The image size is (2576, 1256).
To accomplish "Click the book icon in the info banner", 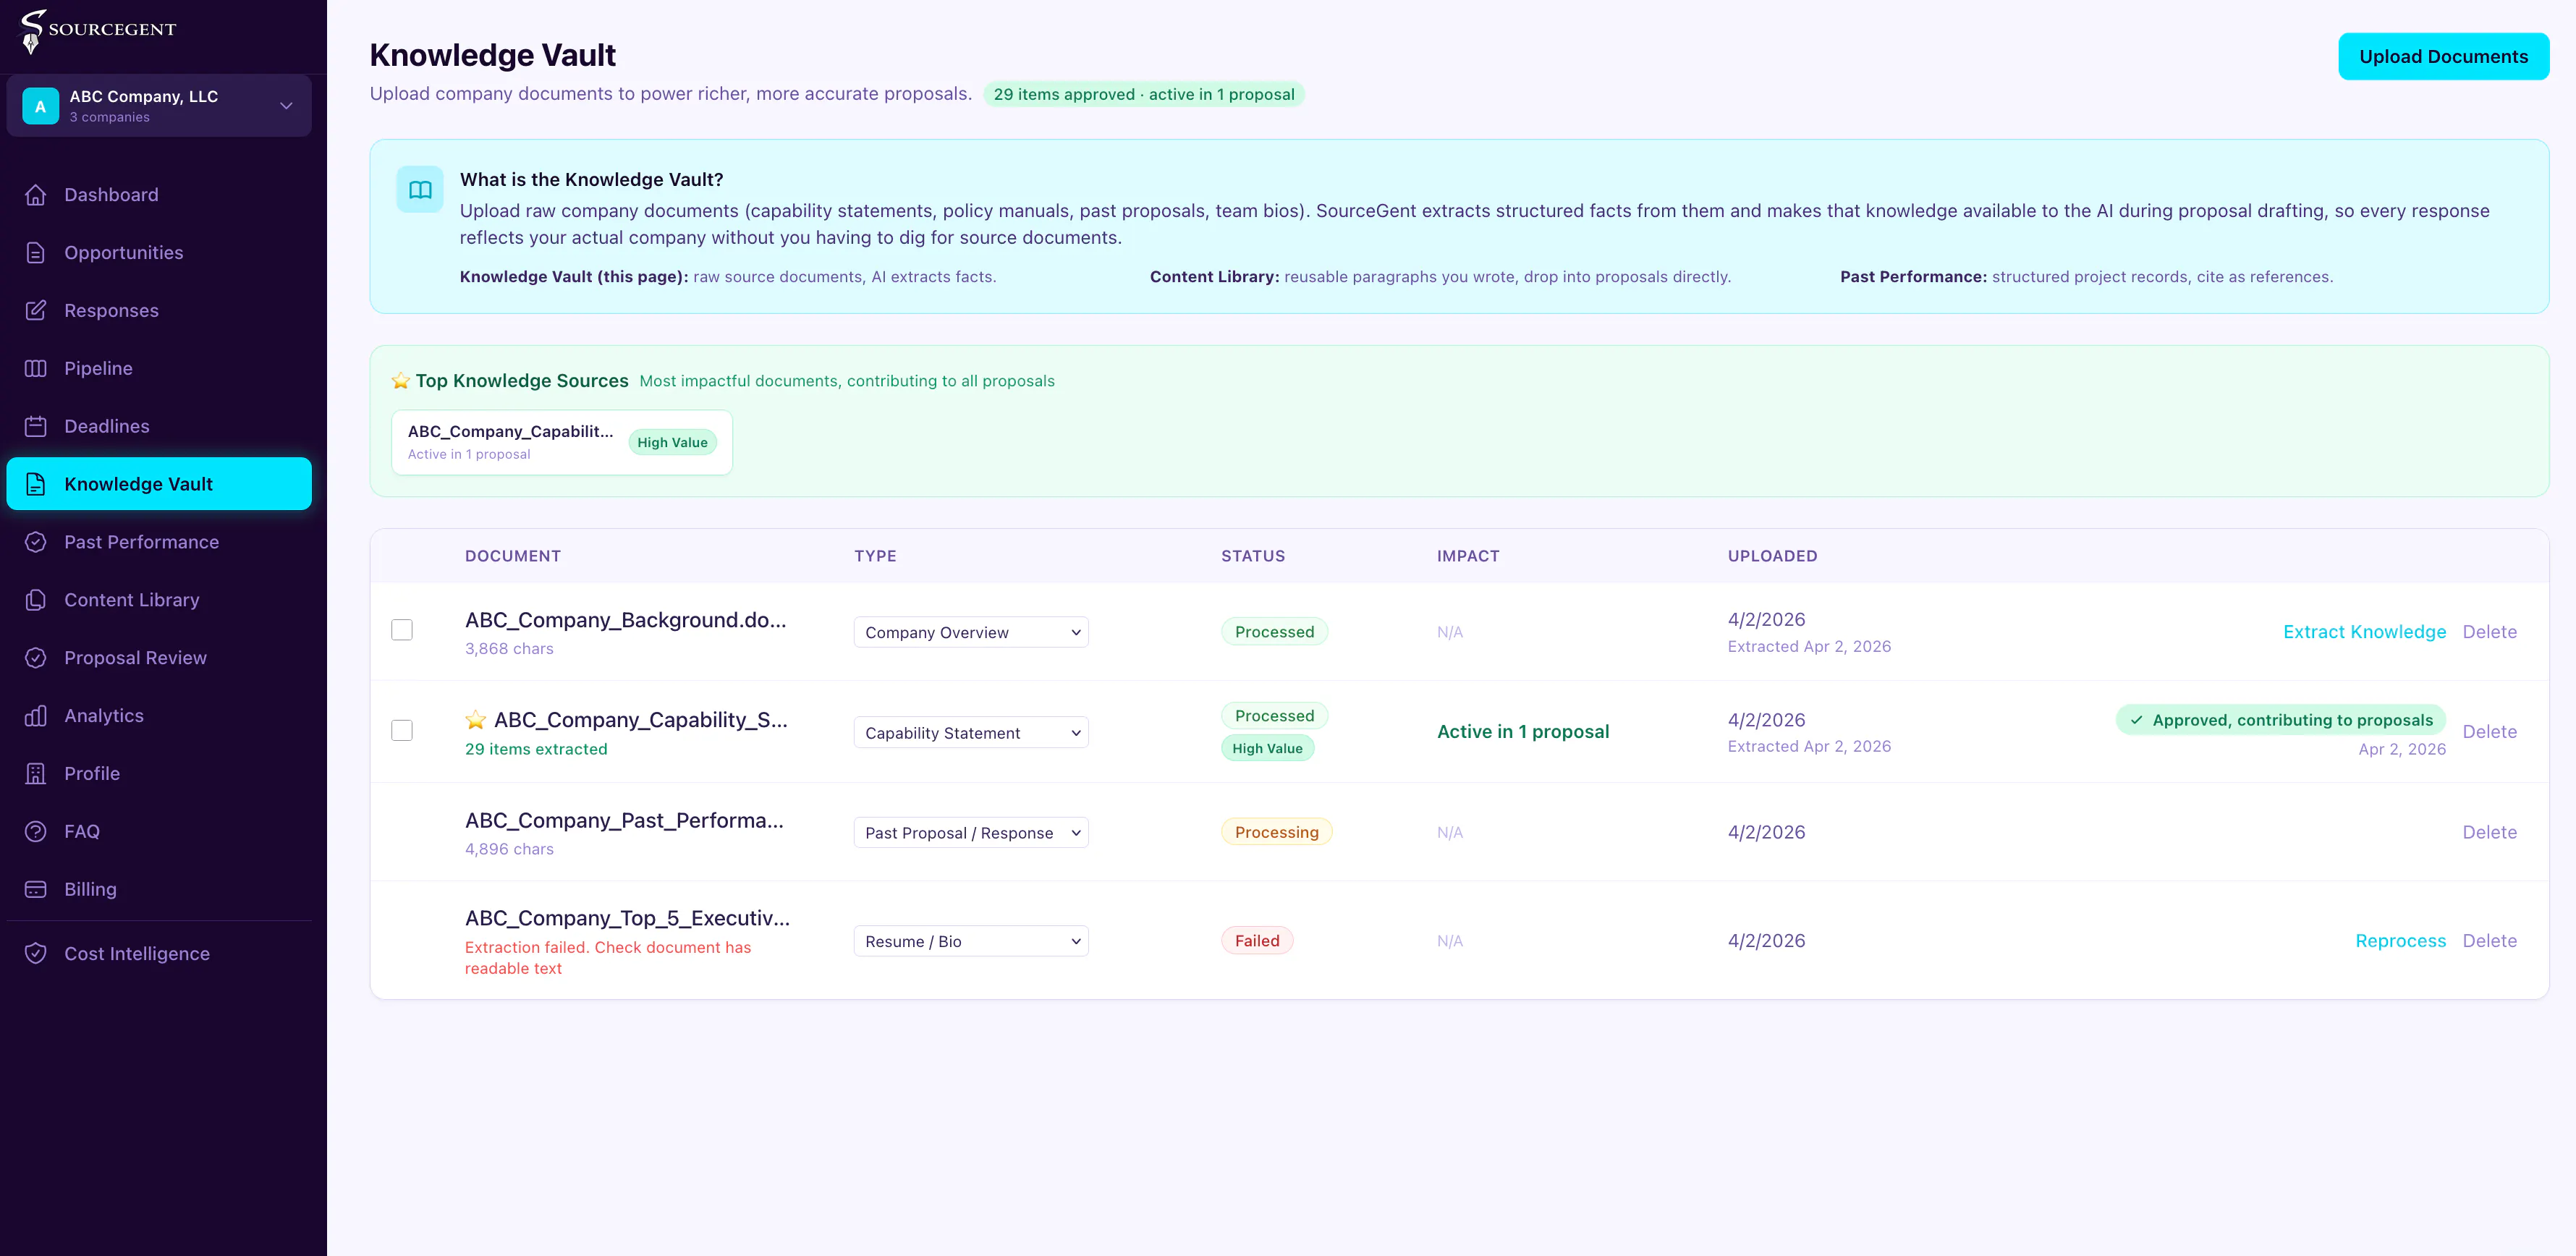I will [420, 190].
